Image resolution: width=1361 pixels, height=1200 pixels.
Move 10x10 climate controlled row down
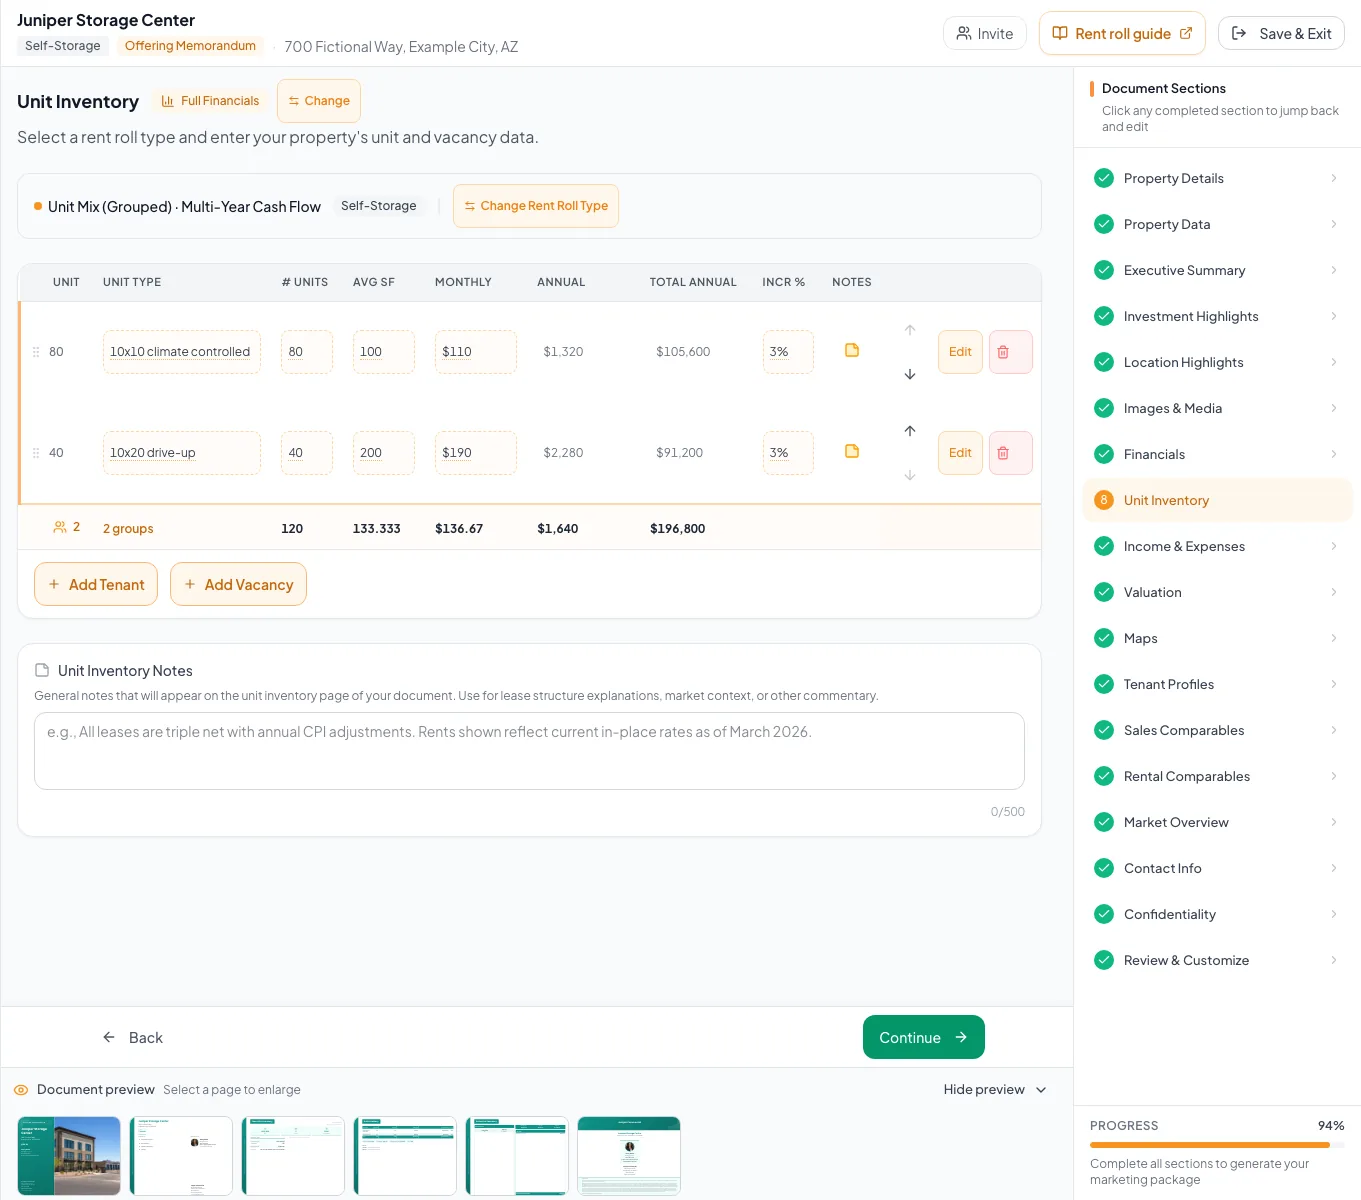pos(910,374)
